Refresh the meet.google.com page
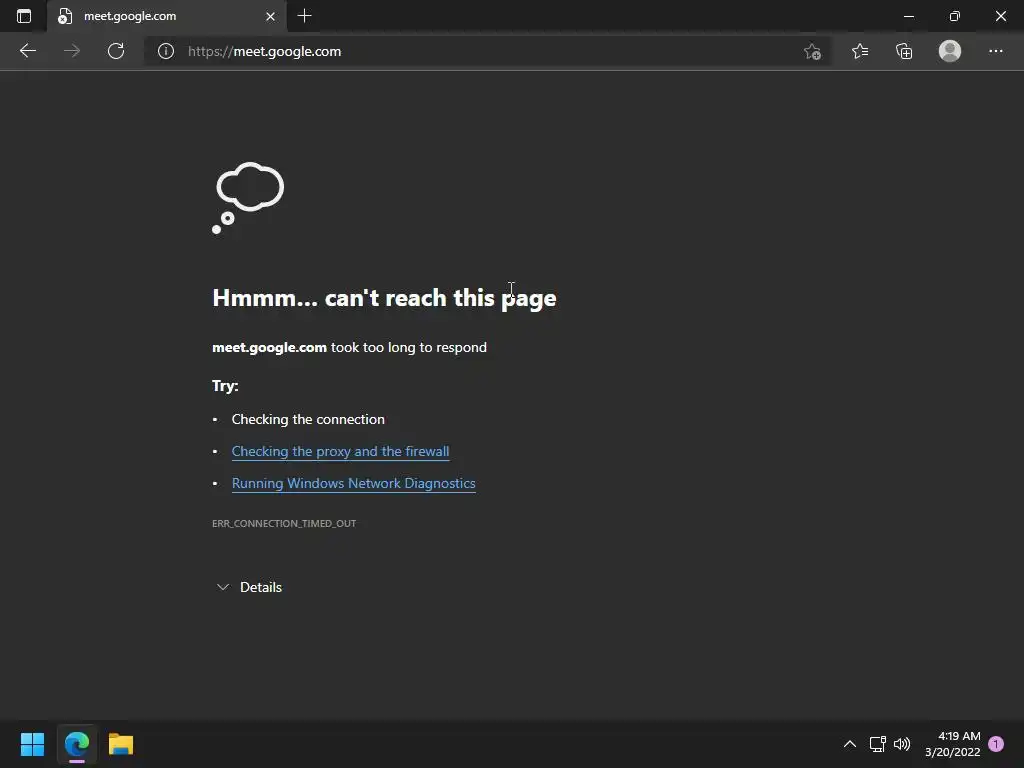 click(x=116, y=51)
